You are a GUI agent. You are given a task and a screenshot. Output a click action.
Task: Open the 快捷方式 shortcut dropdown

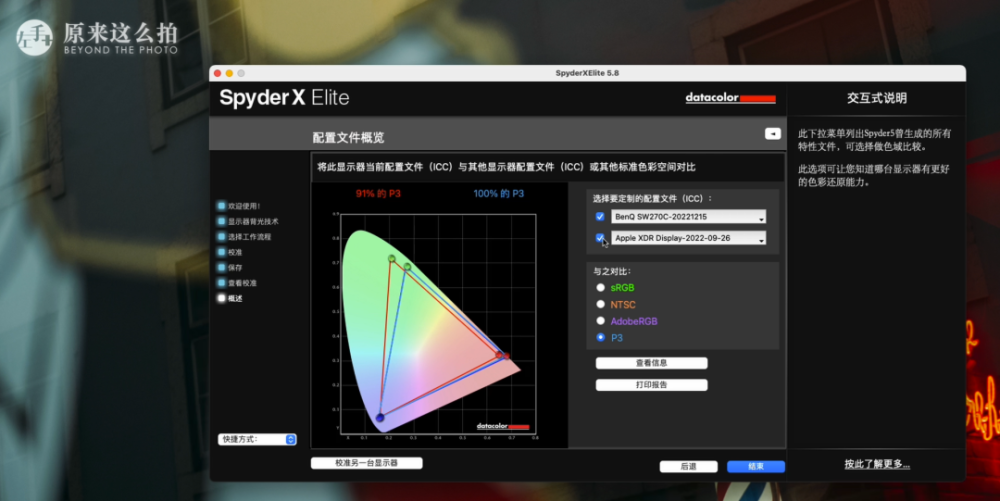257,439
